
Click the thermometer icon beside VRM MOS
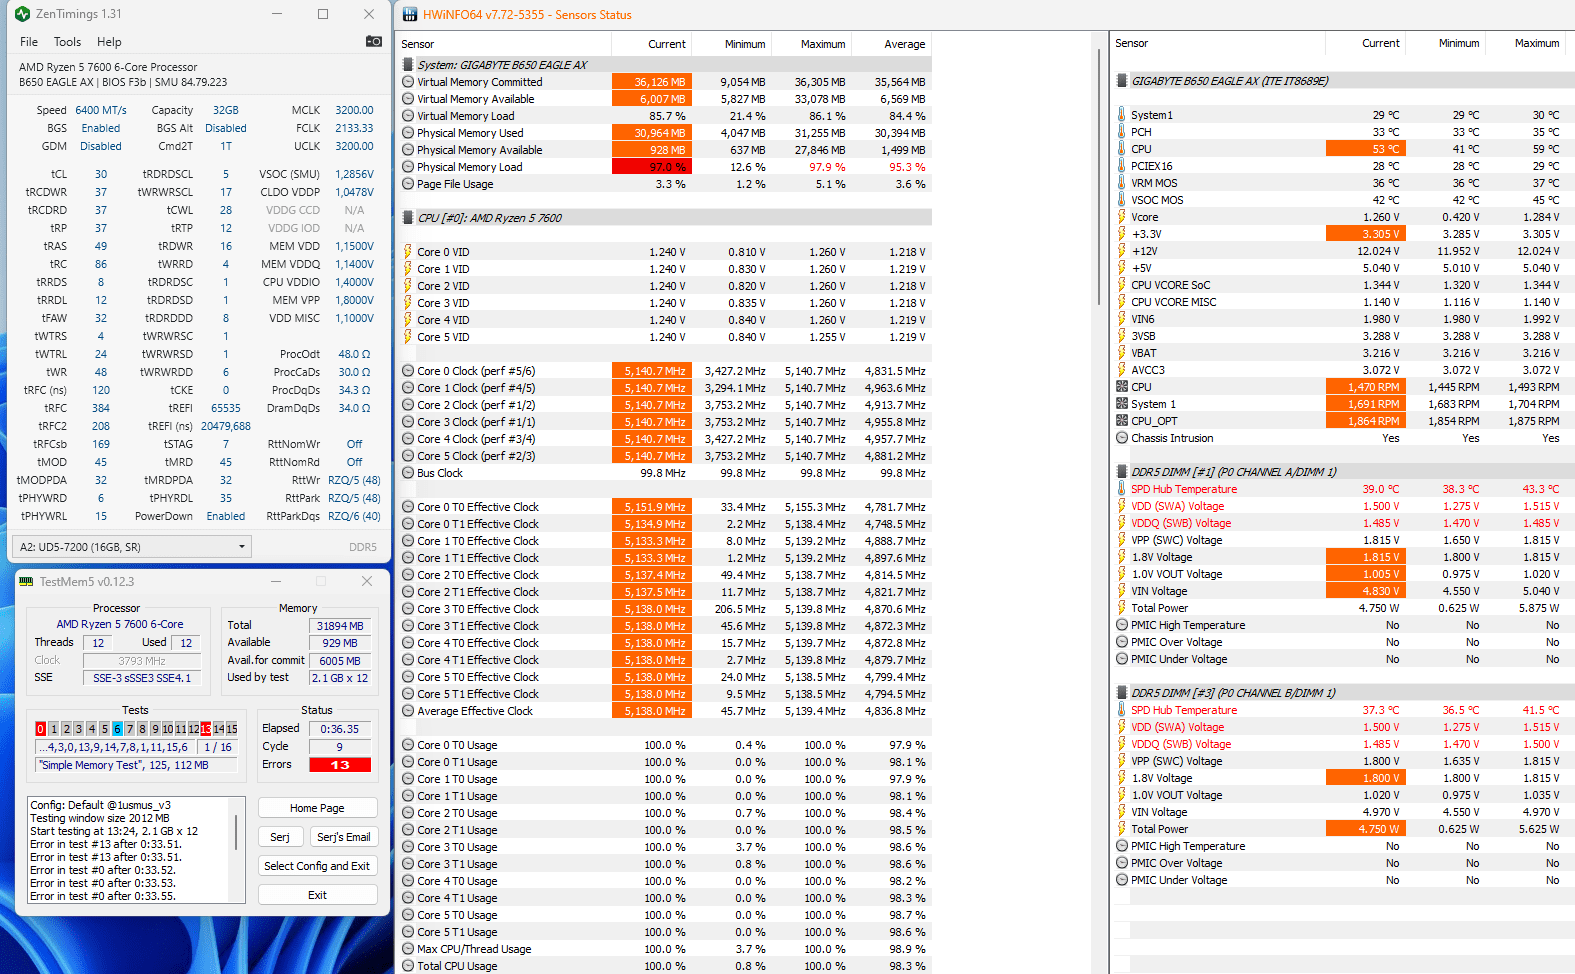1121,183
